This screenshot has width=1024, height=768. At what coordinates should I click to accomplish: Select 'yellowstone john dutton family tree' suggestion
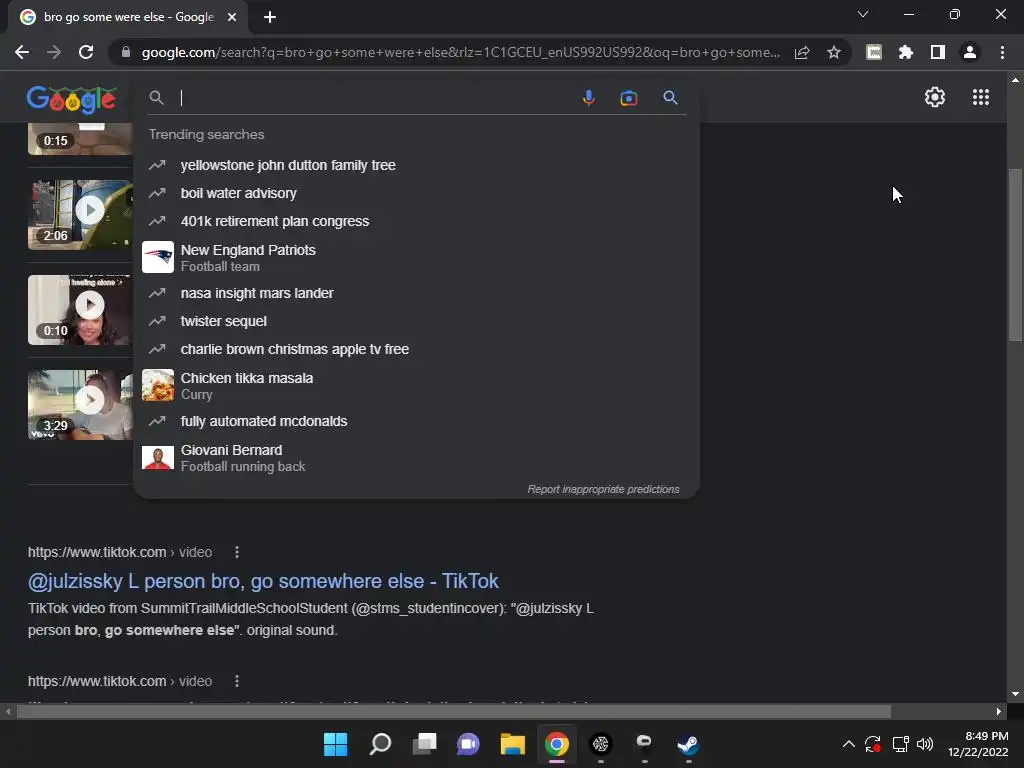click(417, 165)
